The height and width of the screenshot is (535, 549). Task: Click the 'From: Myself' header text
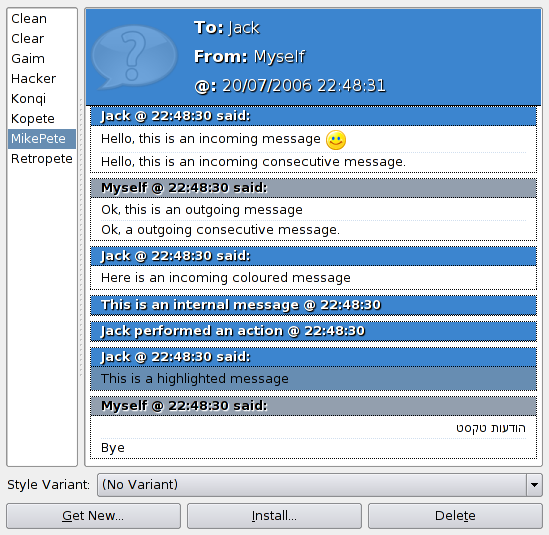click(x=250, y=57)
